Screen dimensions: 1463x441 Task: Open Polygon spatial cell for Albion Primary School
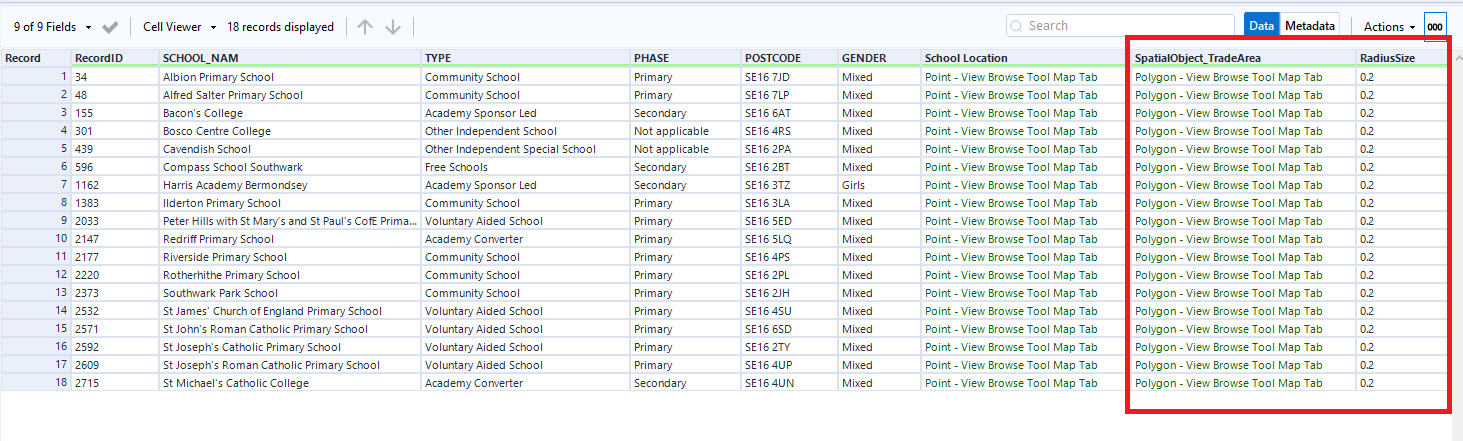click(1228, 77)
